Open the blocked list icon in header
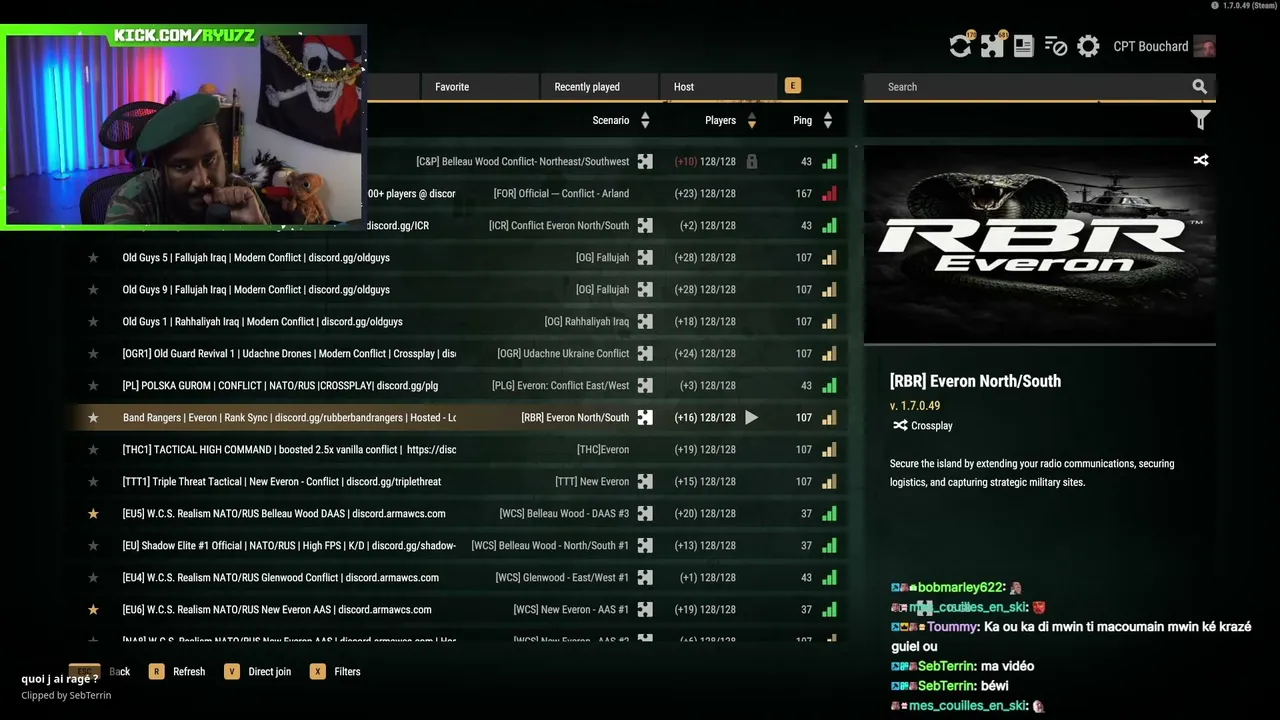 [x=1056, y=46]
